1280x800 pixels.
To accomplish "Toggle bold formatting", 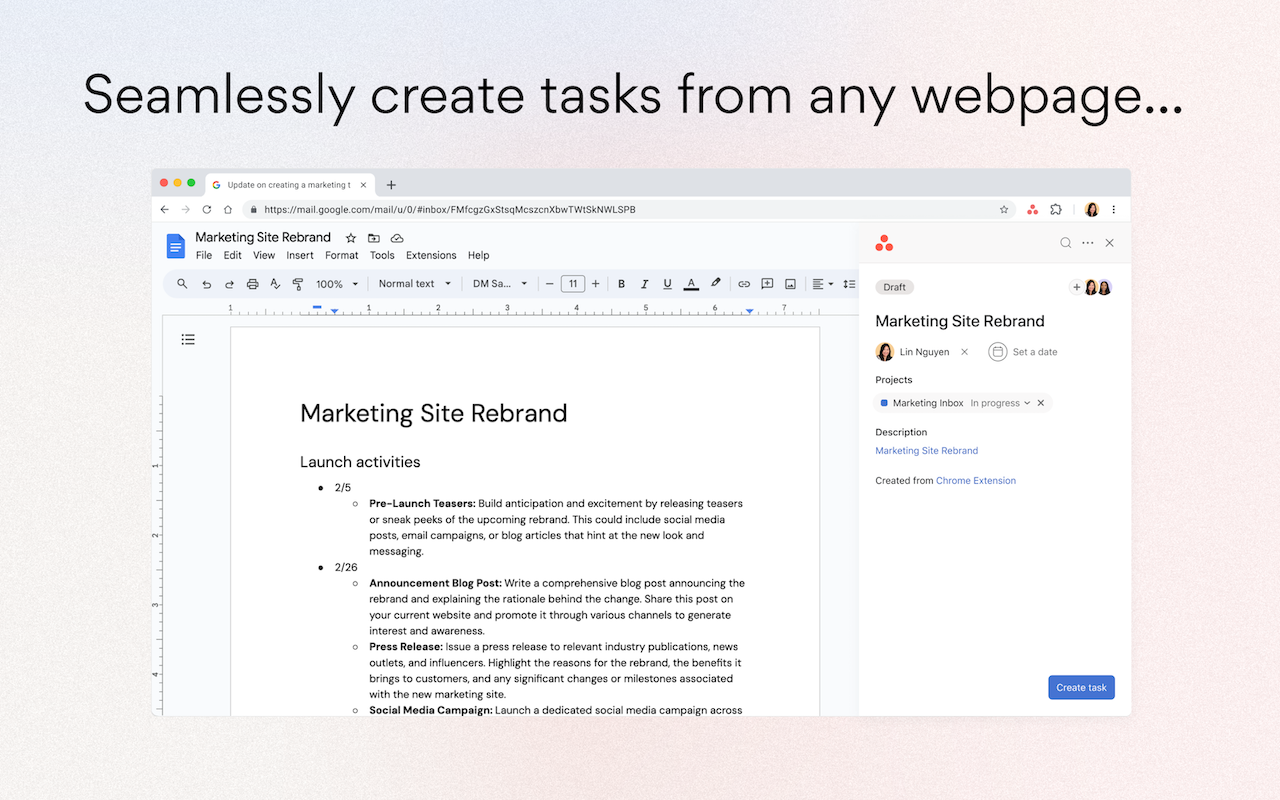I will tap(621, 284).
